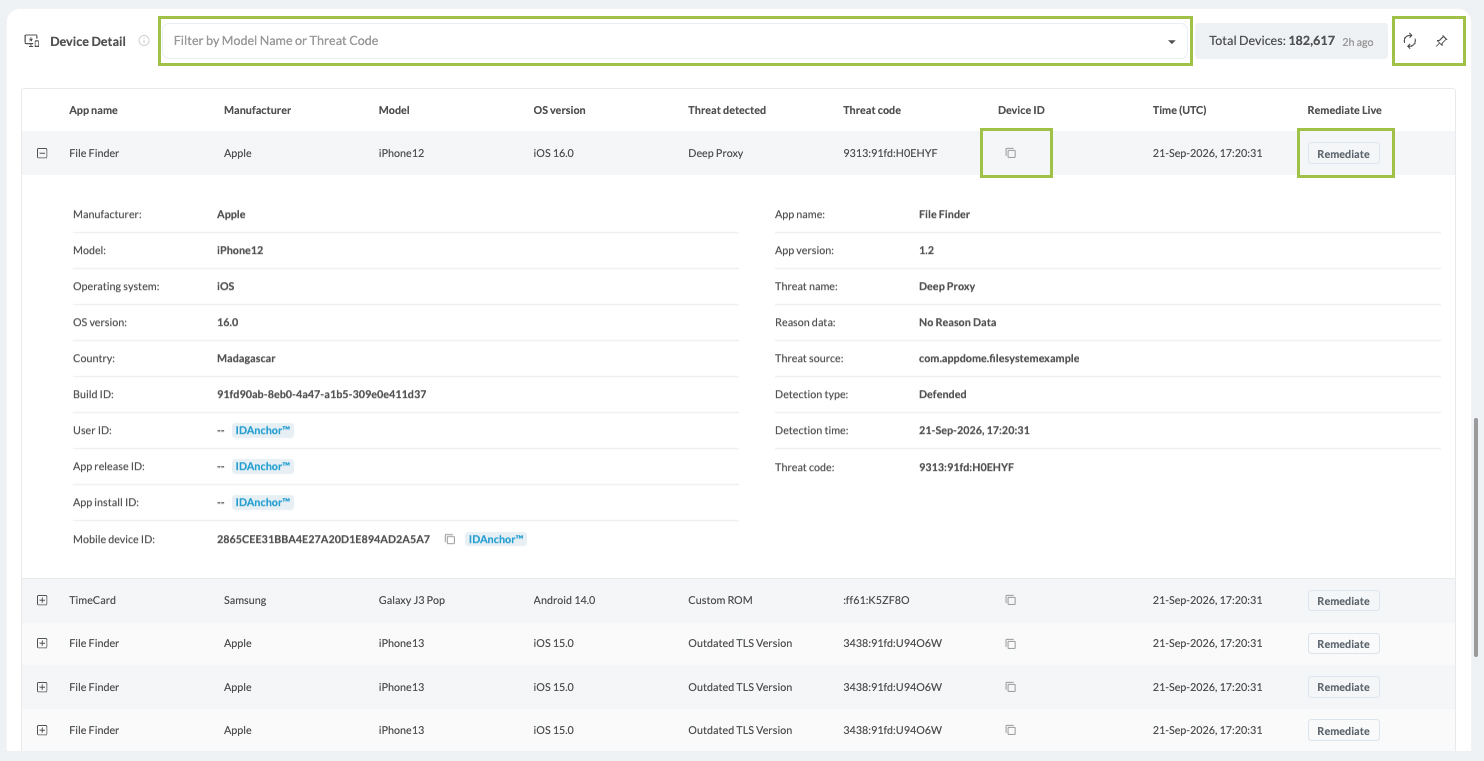Image resolution: width=1484 pixels, height=761 pixels.
Task: Click threat source com.appdome.filesystemexample
Action: tap(999, 358)
